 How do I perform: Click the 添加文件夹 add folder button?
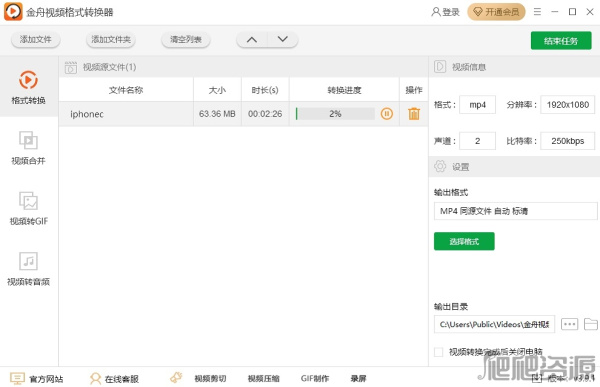(x=111, y=39)
